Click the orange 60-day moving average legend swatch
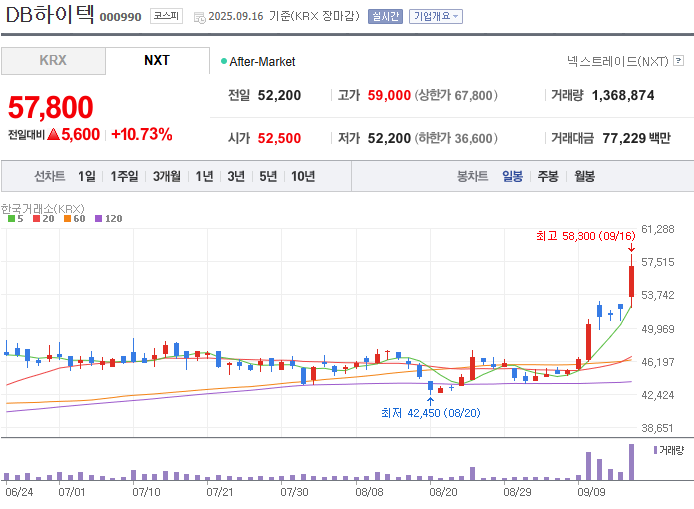Screen dimensions: 694x509 click(67, 219)
